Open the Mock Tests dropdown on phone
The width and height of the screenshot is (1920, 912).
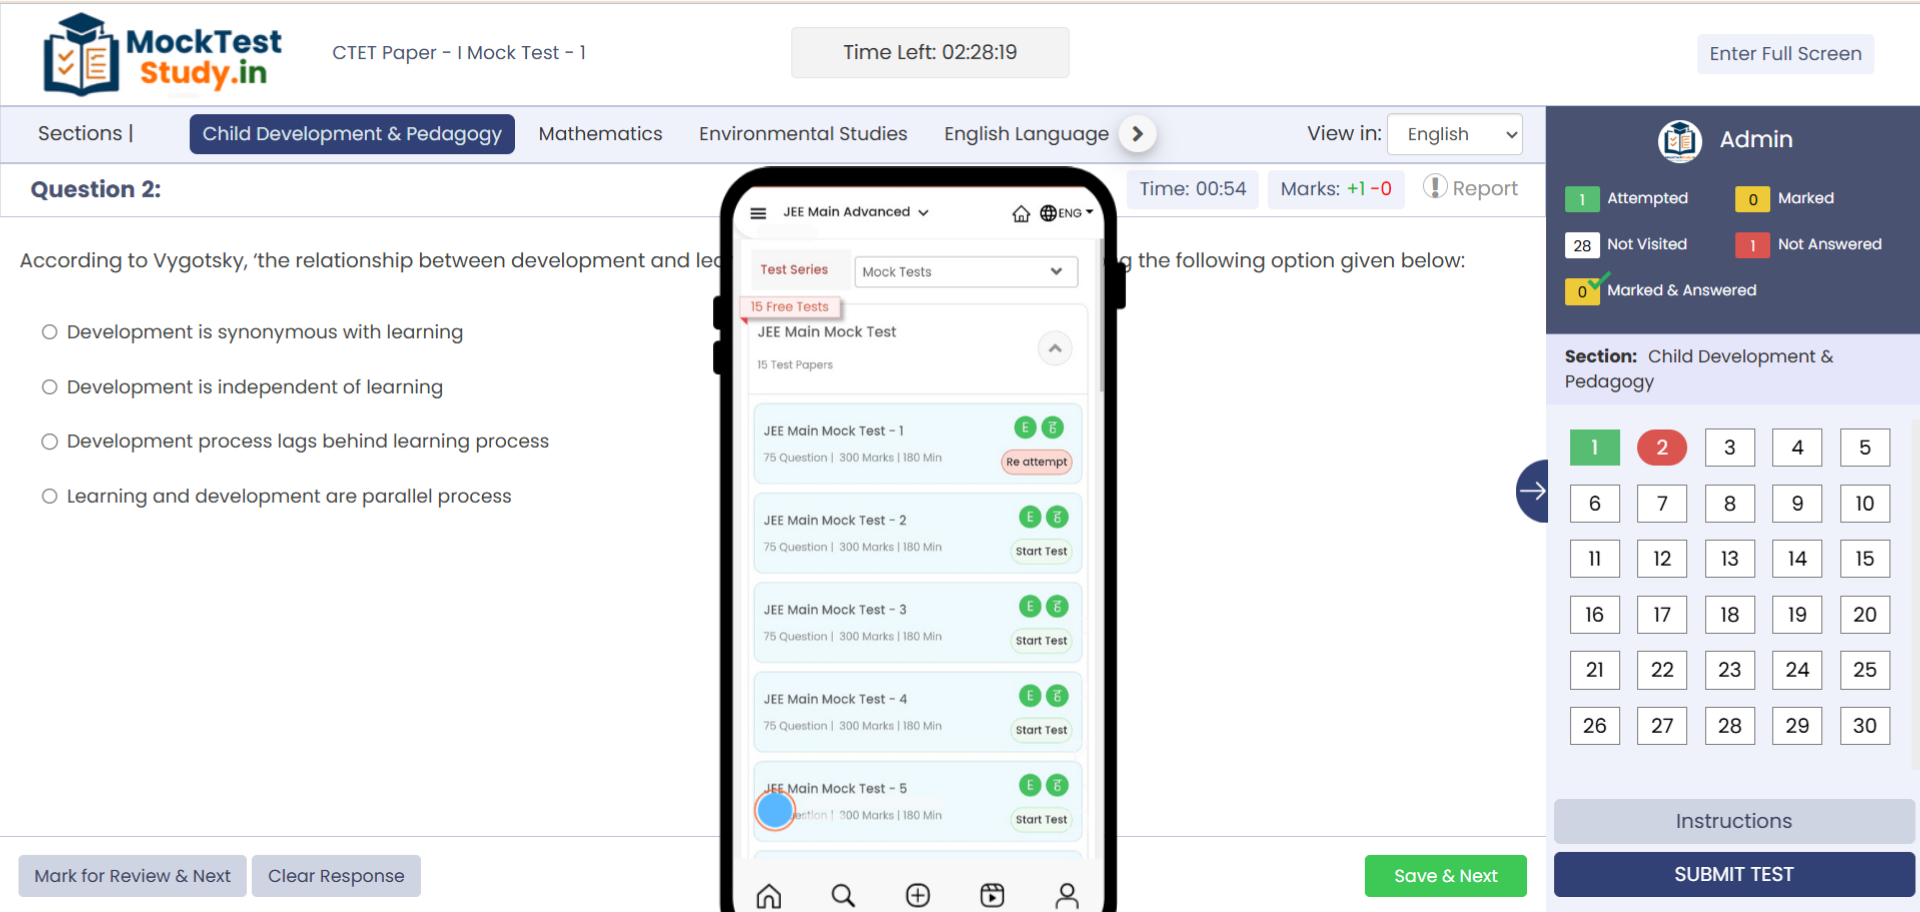pos(965,272)
